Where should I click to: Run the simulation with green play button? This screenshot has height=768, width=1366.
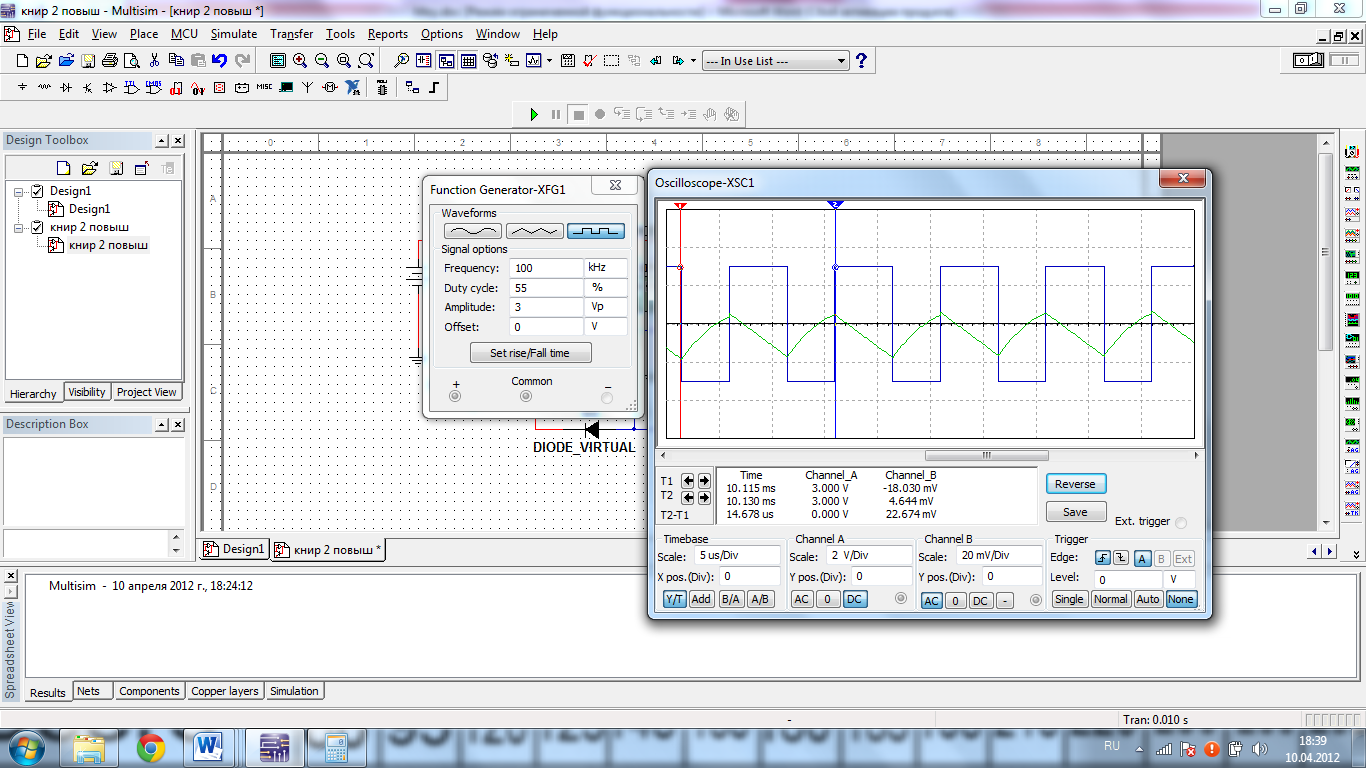pos(534,114)
